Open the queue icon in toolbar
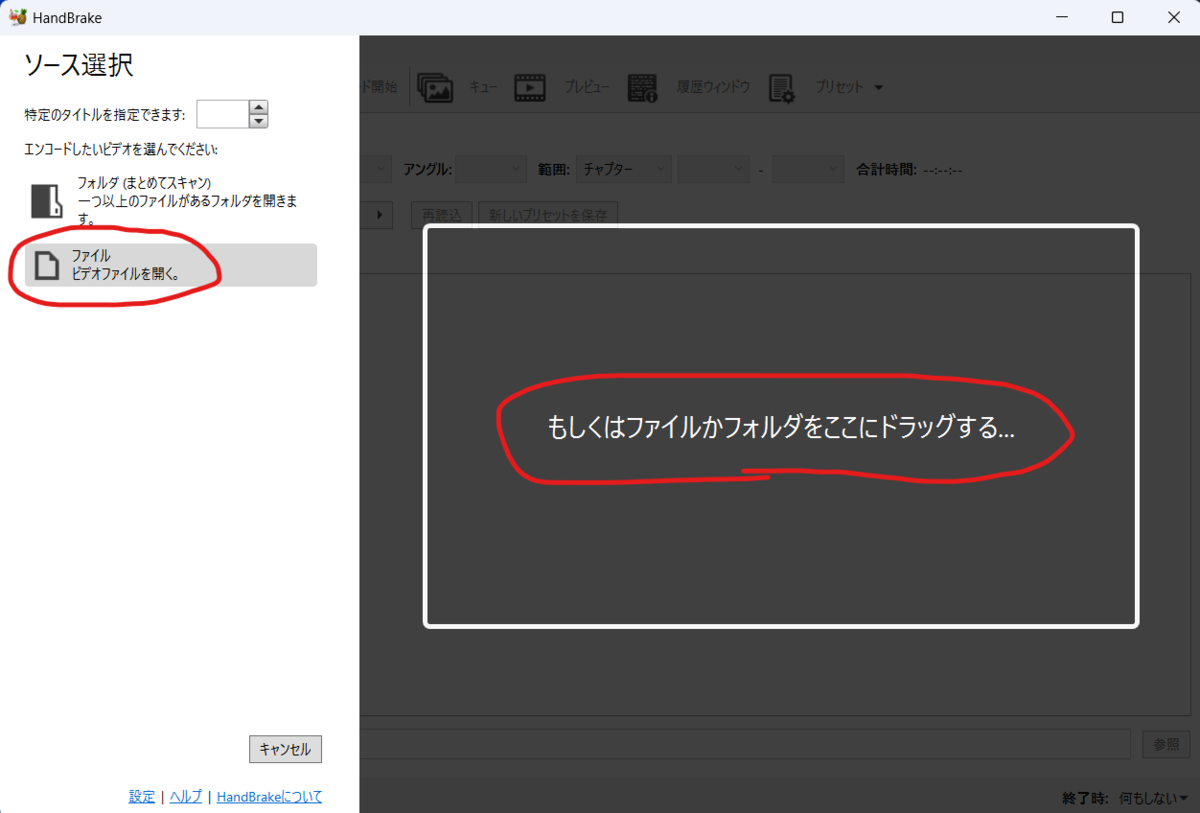Image resolution: width=1200 pixels, height=813 pixels. 436,87
